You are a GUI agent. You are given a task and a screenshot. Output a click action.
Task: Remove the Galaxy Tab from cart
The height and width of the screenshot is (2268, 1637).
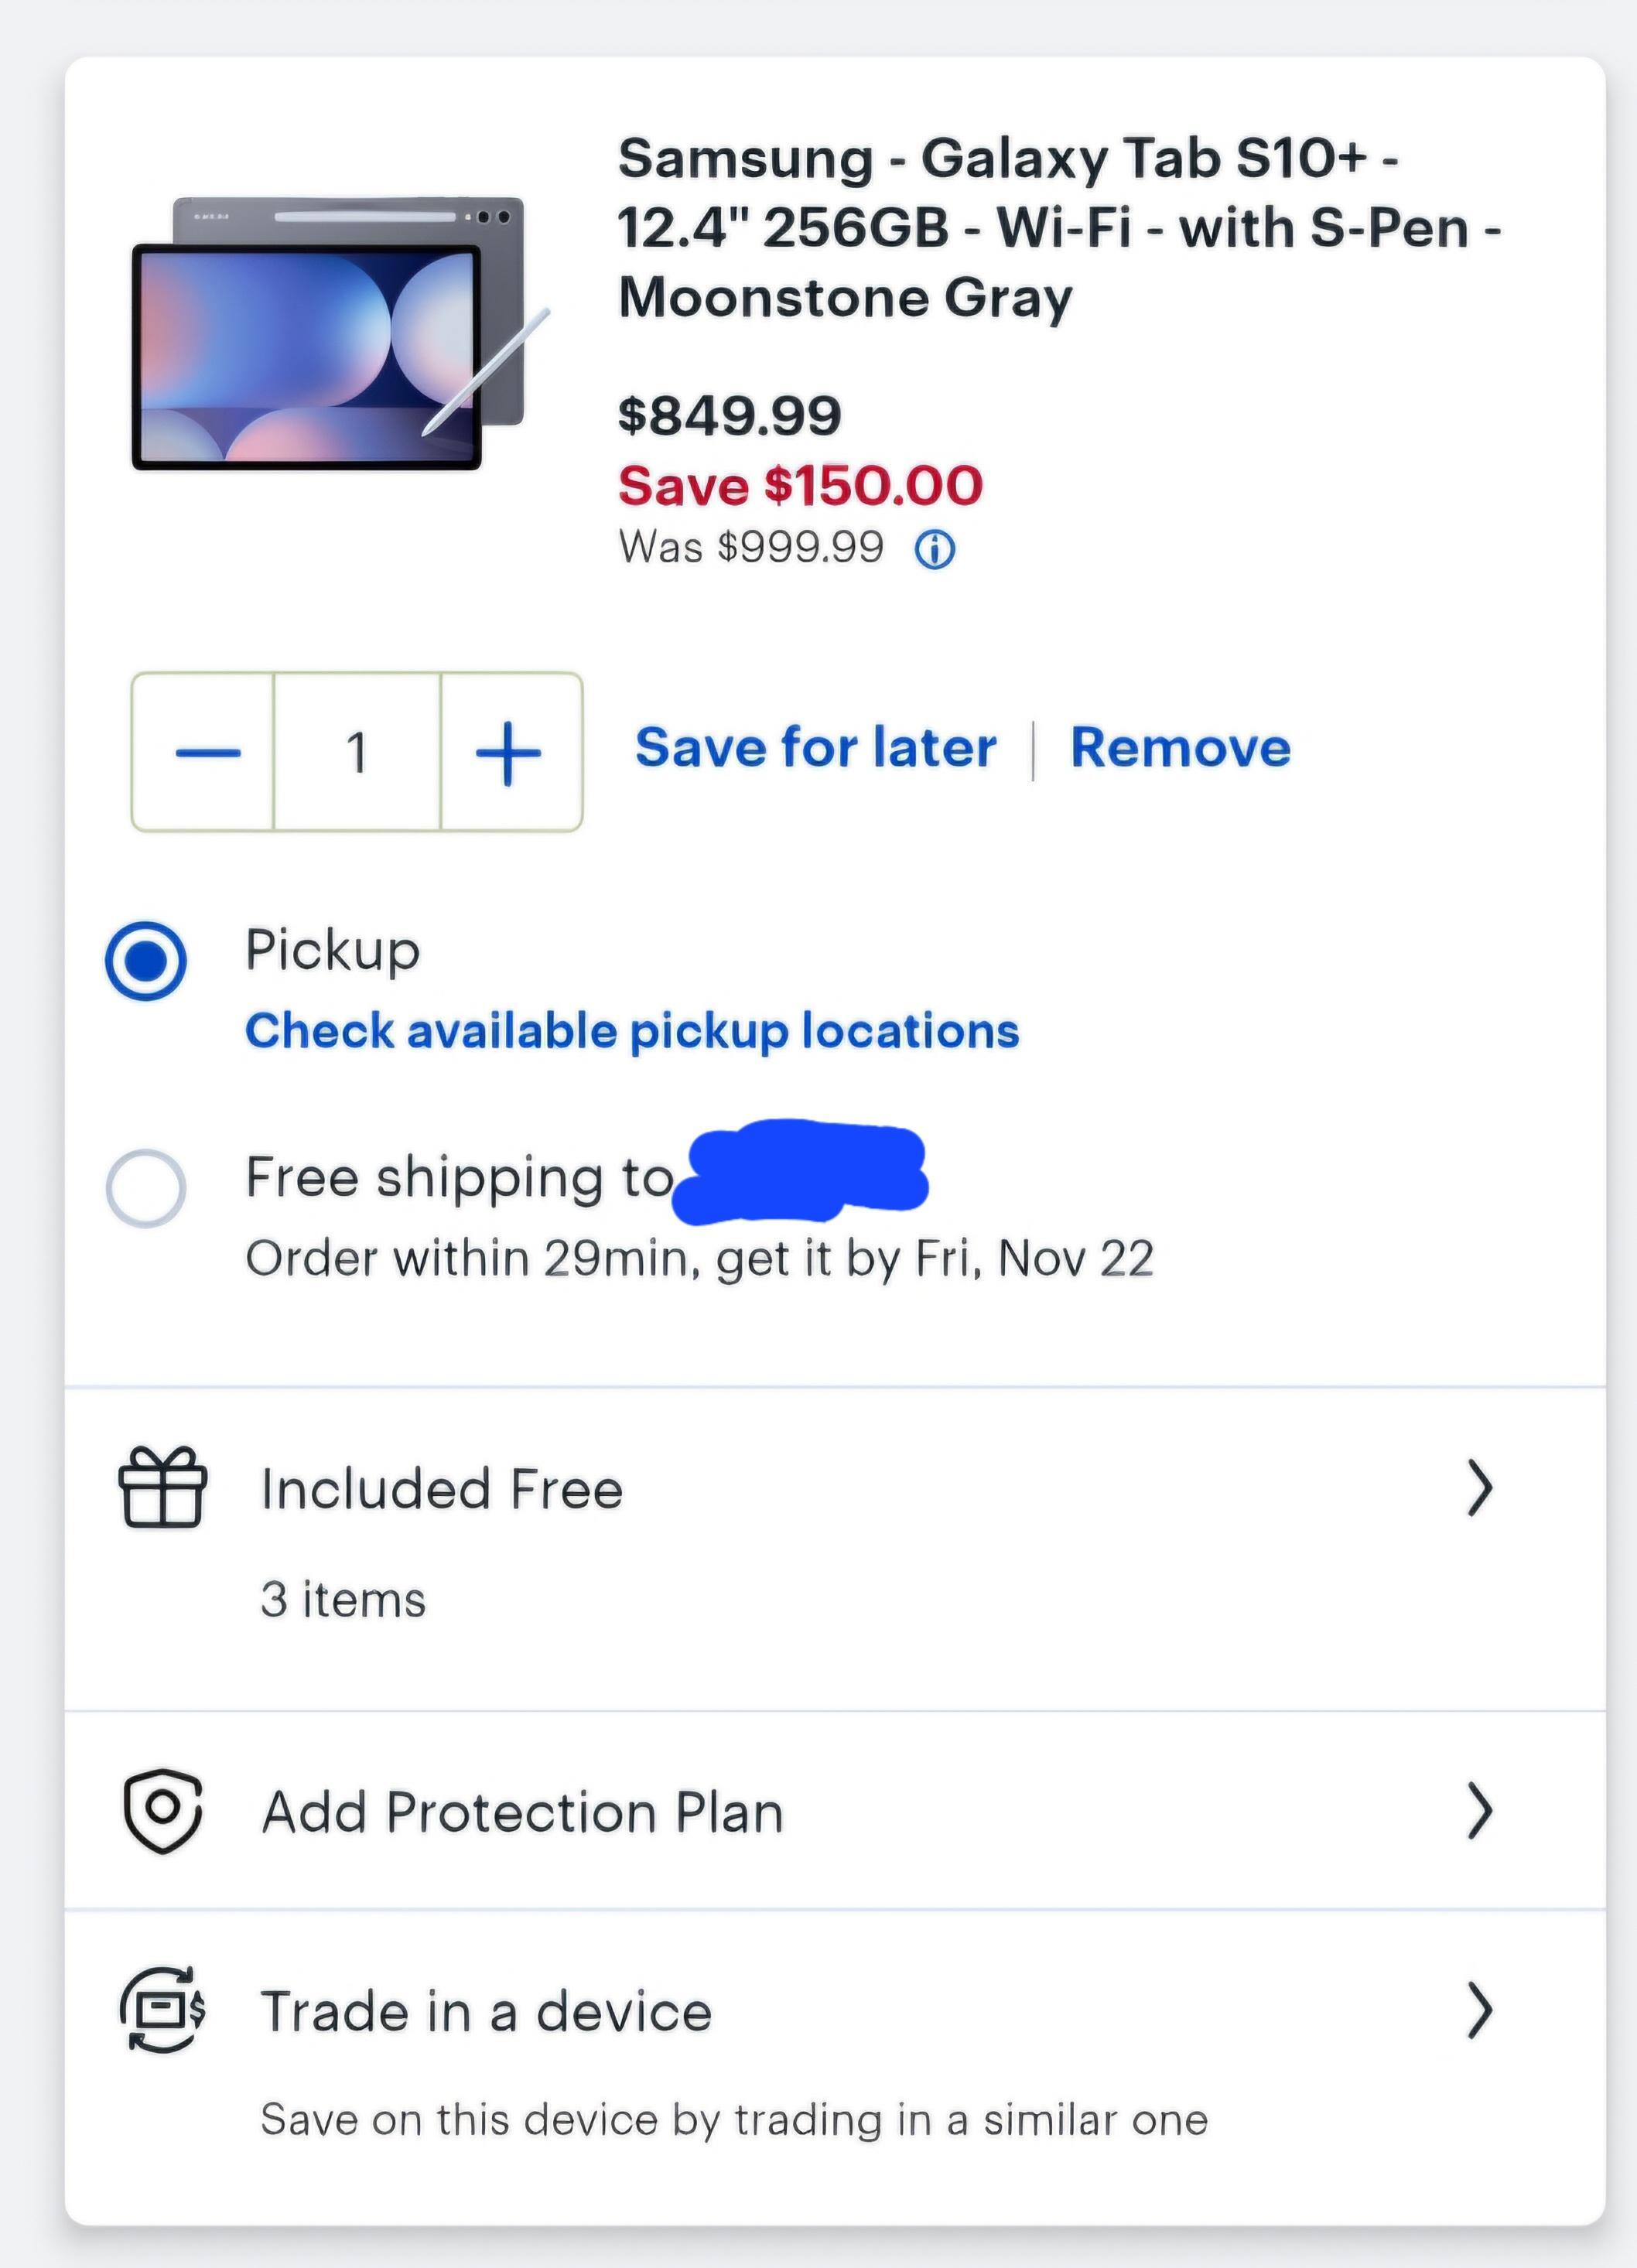tap(1180, 746)
